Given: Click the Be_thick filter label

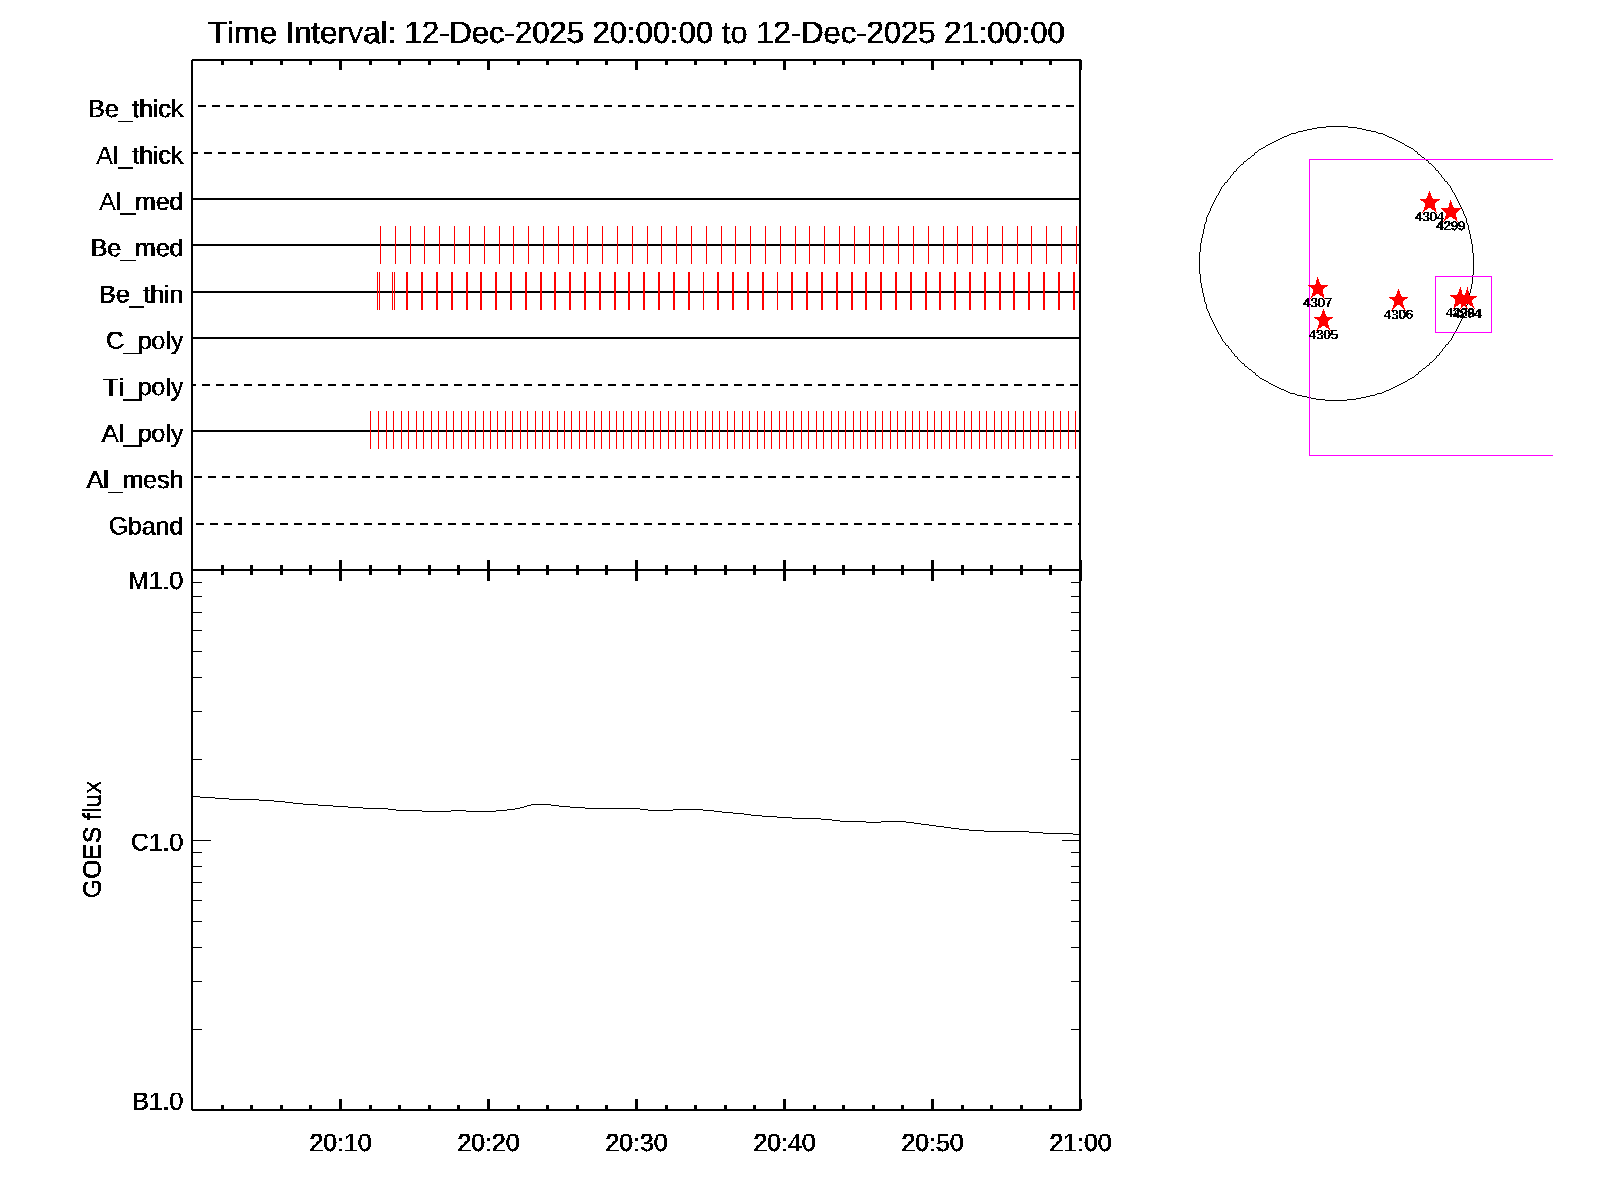Looking at the screenshot, I should pyautogui.click(x=136, y=109).
